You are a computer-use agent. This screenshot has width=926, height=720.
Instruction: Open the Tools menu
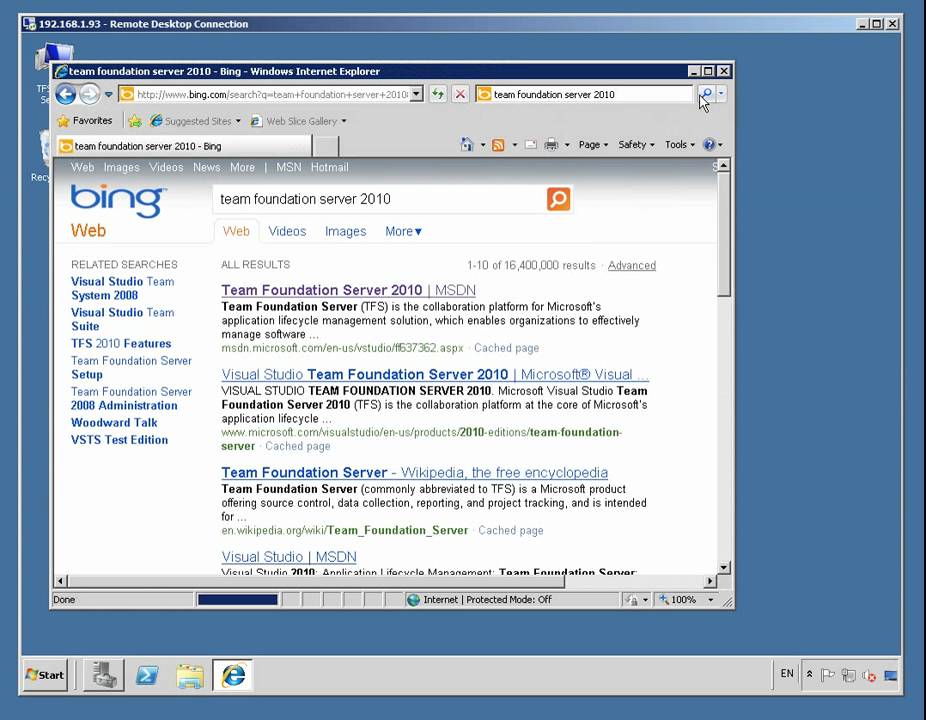[x=680, y=145]
